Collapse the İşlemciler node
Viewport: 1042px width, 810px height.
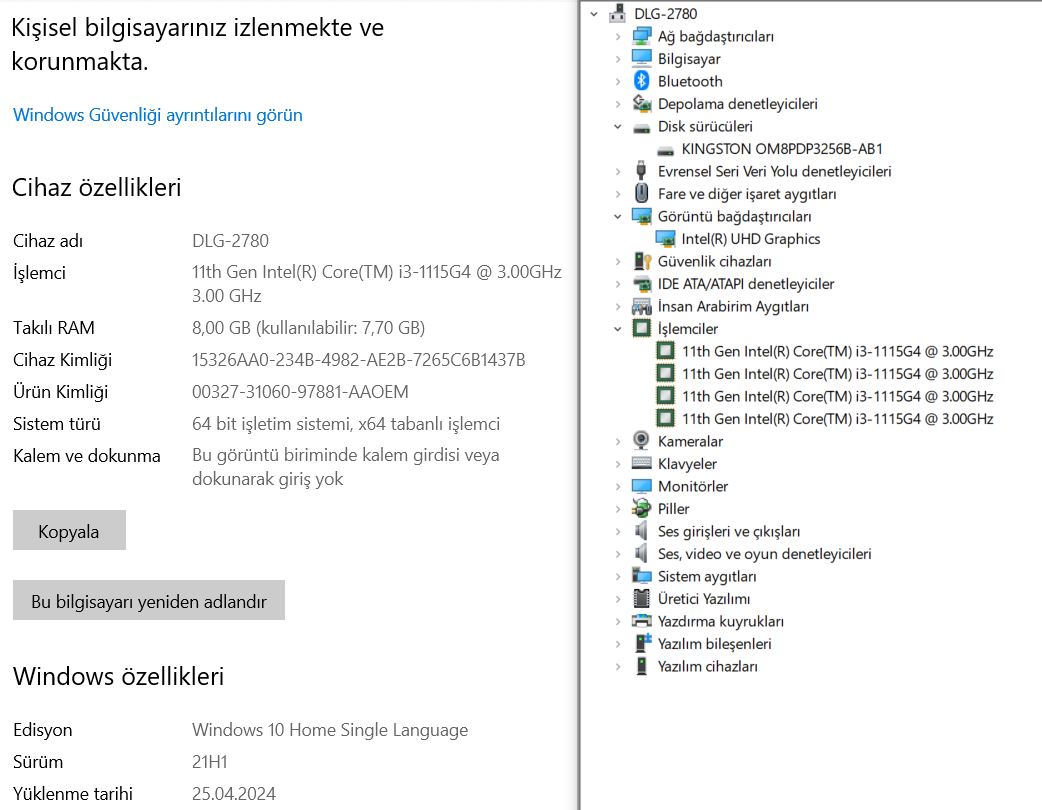[617, 329]
